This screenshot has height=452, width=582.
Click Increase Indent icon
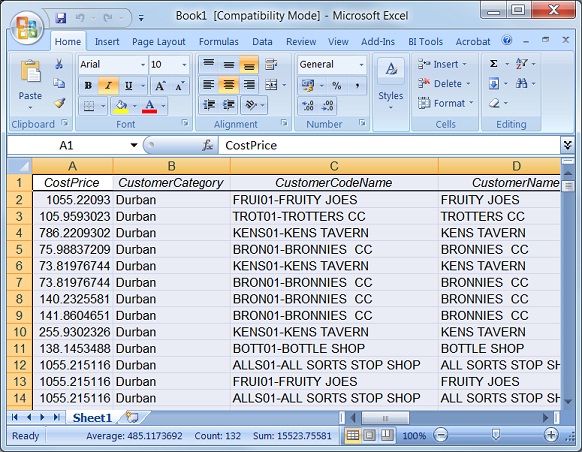pyautogui.click(x=229, y=105)
